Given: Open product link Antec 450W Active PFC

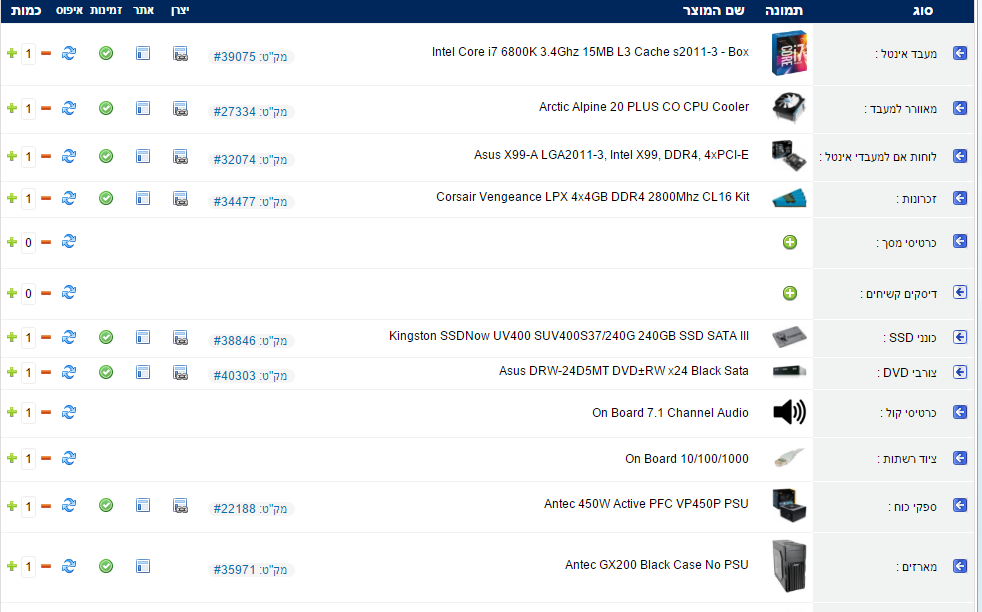Looking at the screenshot, I should point(646,504).
